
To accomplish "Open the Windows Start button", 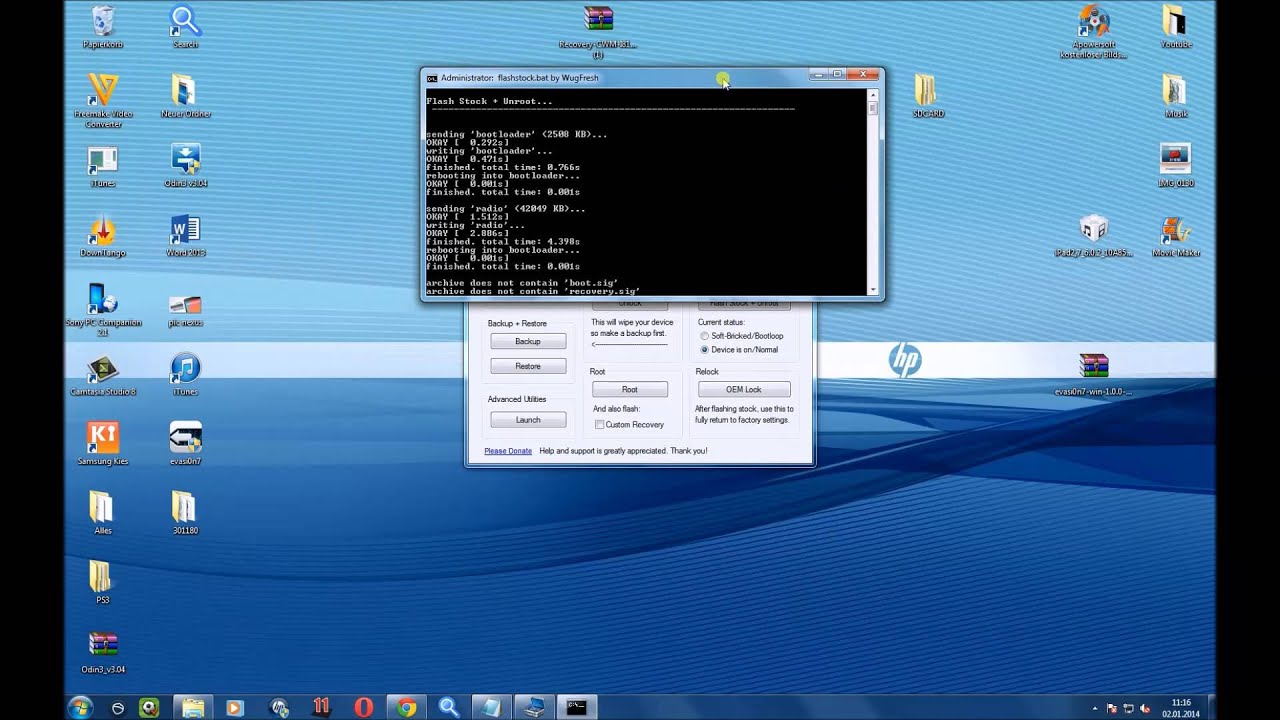I will (x=80, y=707).
